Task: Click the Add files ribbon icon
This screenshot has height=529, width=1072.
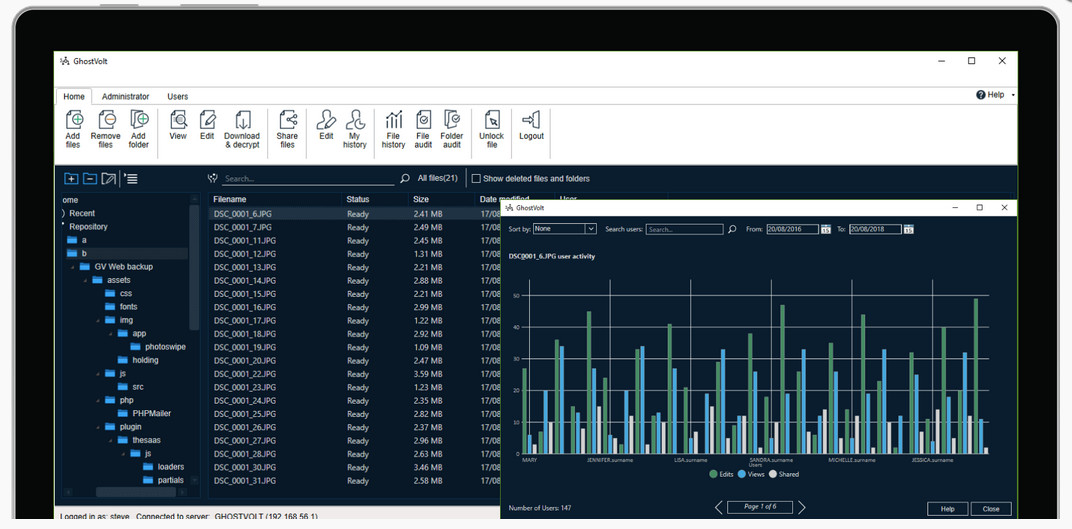Action: 73,121
